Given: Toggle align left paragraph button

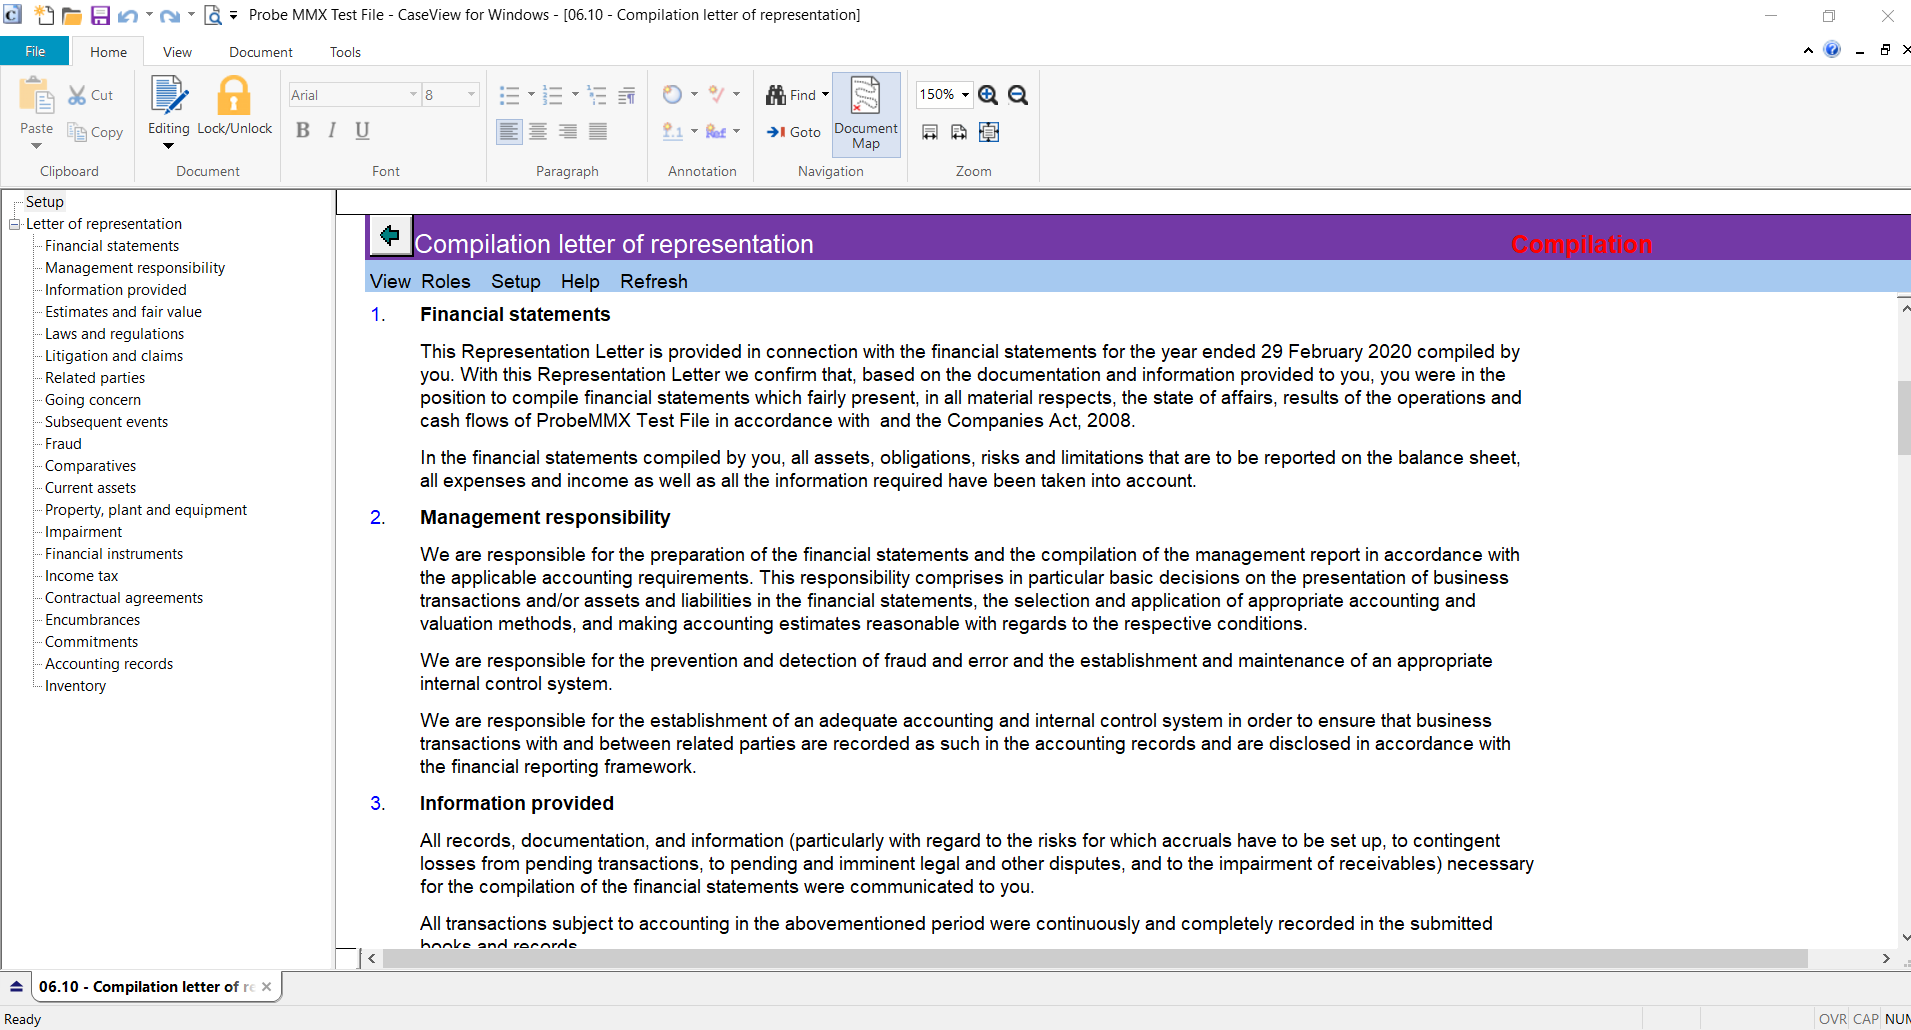Looking at the screenshot, I should (x=509, y=131).
